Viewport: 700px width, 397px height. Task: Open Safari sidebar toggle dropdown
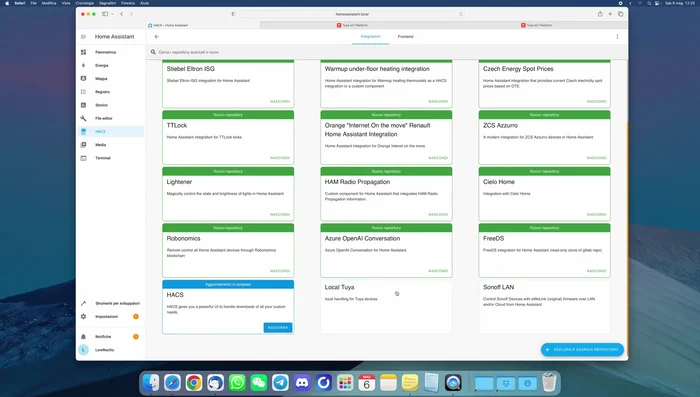coord(112,14)
